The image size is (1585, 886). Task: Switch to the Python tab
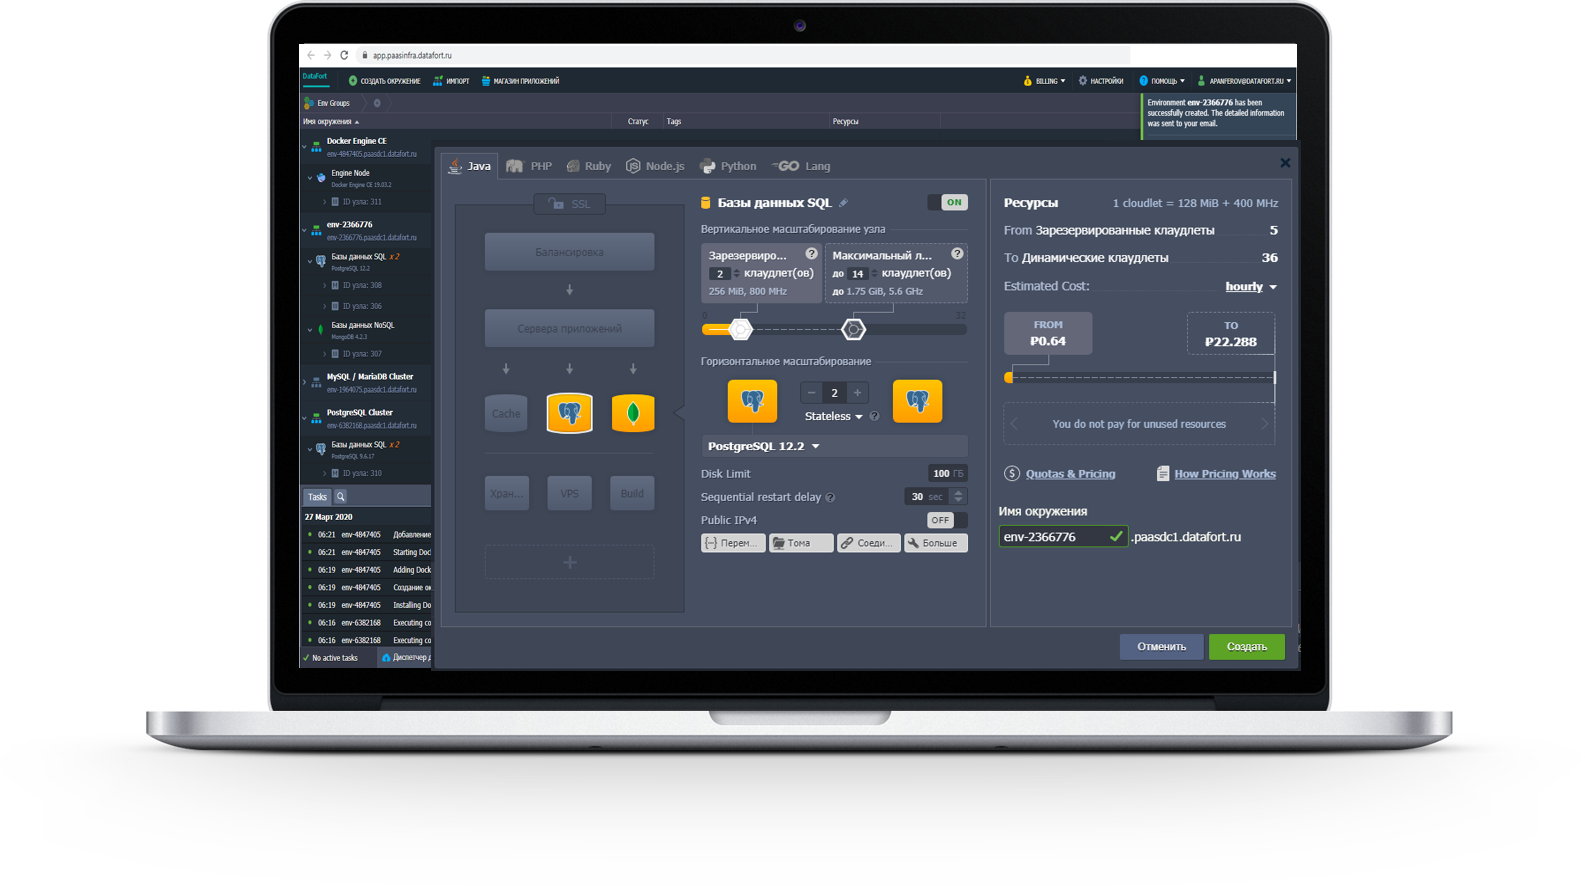point(728,166)
